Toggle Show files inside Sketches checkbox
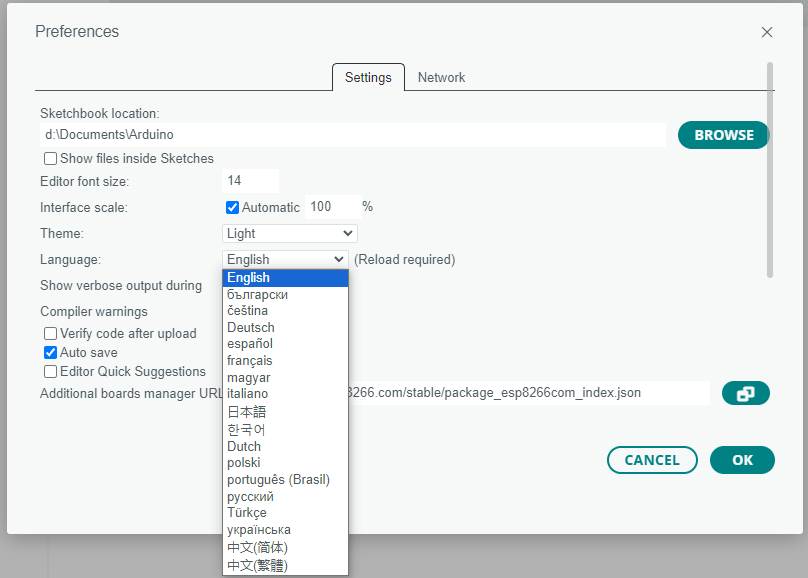 click(50, 158)
